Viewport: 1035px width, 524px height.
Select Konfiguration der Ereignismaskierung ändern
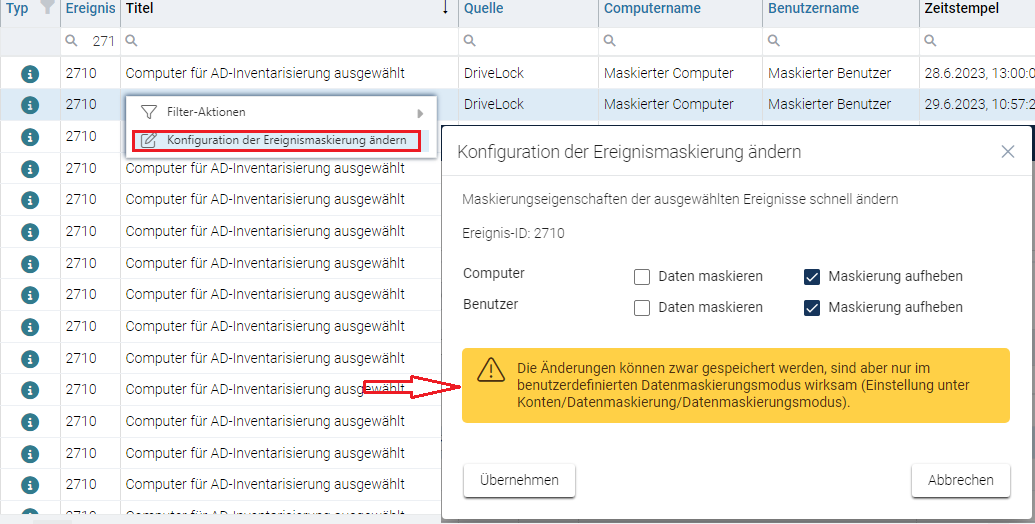[x=286, y=140]
